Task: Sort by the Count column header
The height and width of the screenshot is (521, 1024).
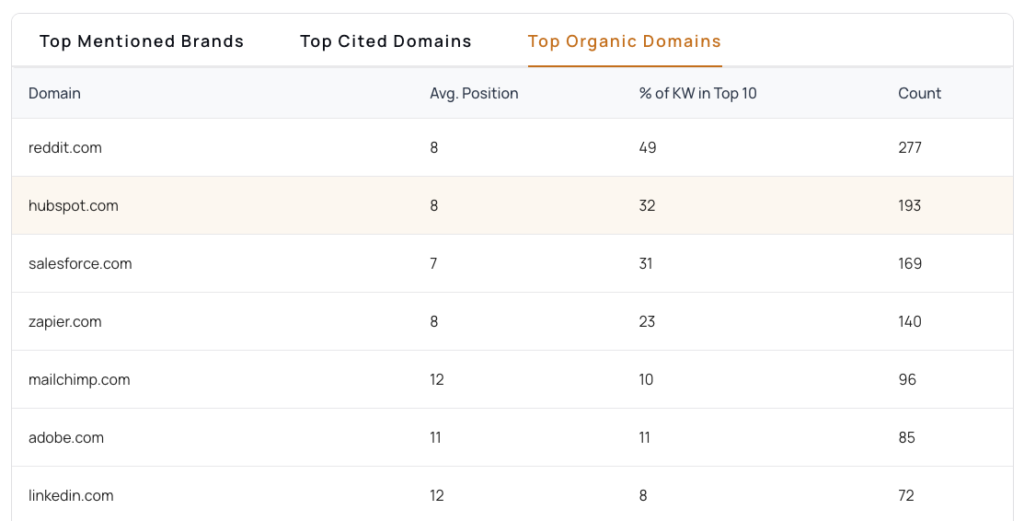Action: (x=919, y=93)
